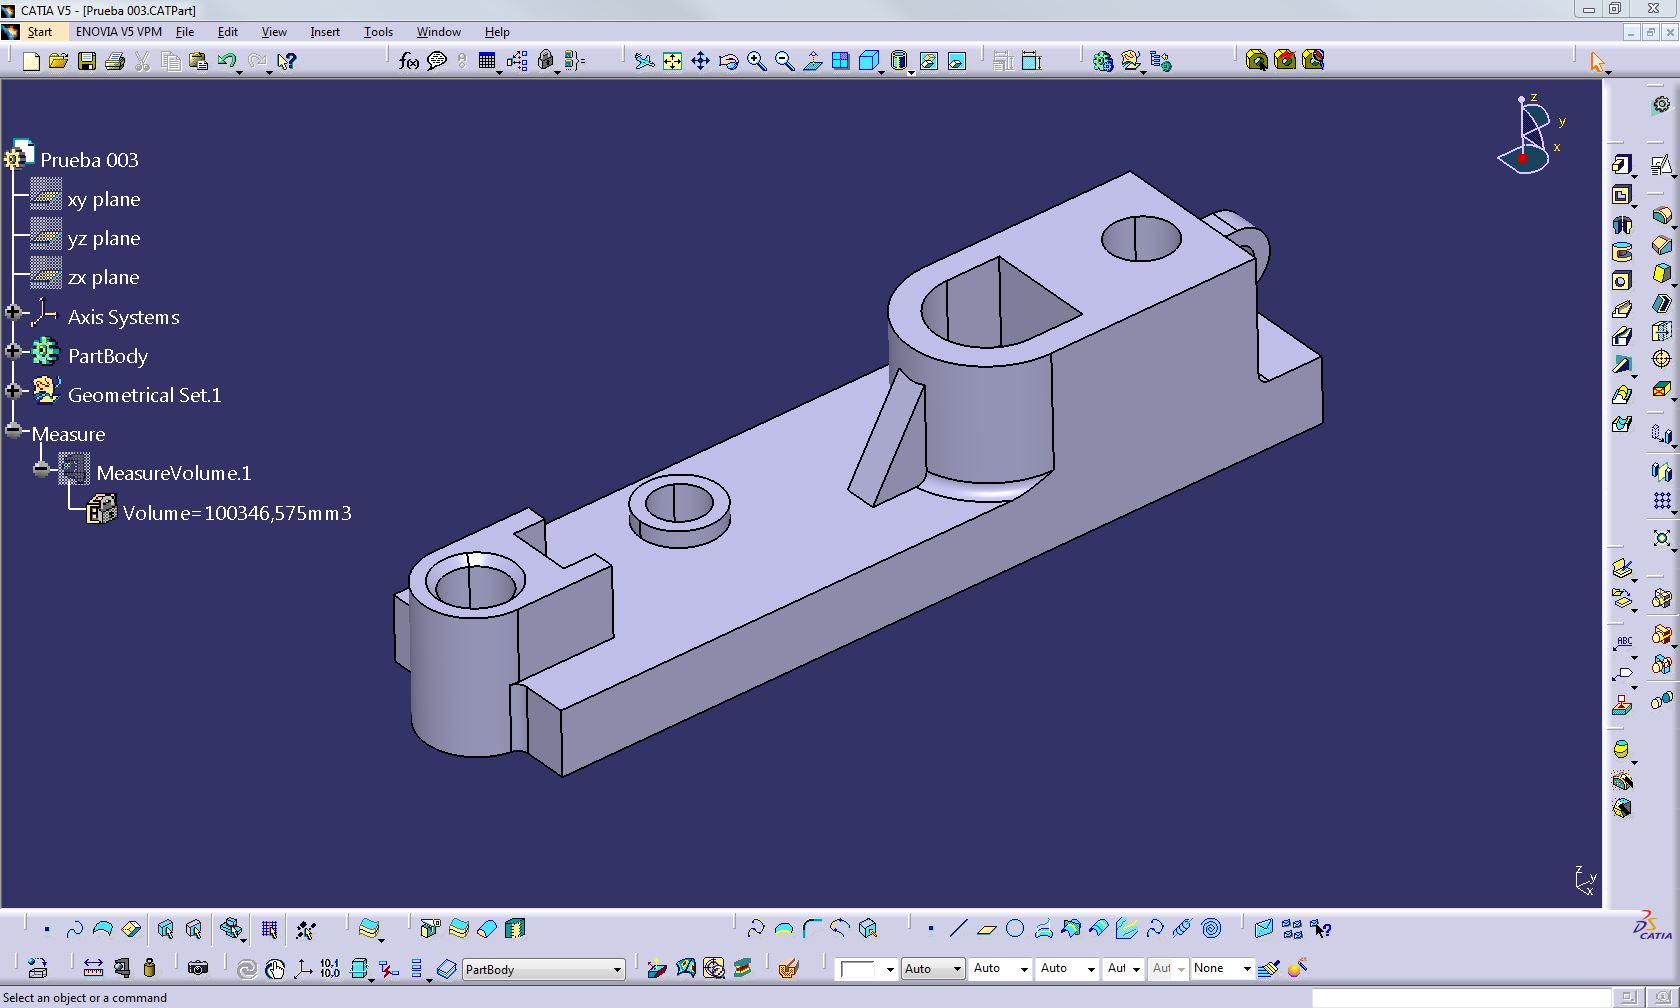The image size is (1680, 1008).
Task: Open the View menu
Action: (x=274, y=32)
